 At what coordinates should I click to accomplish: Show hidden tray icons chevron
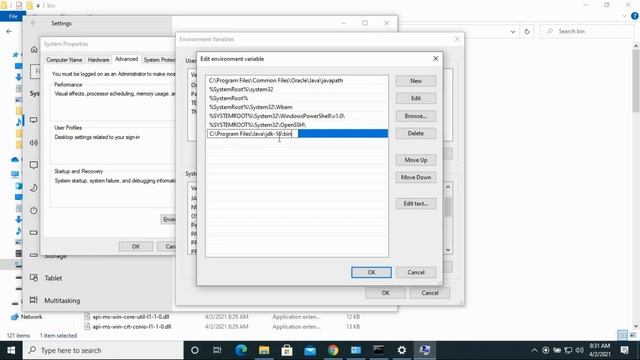click(534, 350)
